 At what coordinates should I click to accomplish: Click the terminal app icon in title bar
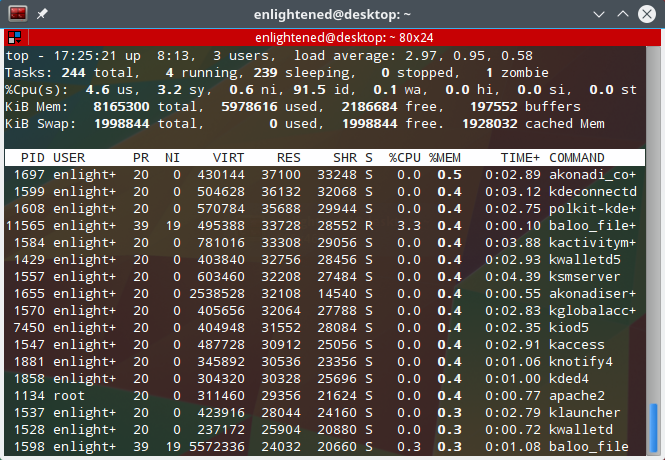pos(18,14)
